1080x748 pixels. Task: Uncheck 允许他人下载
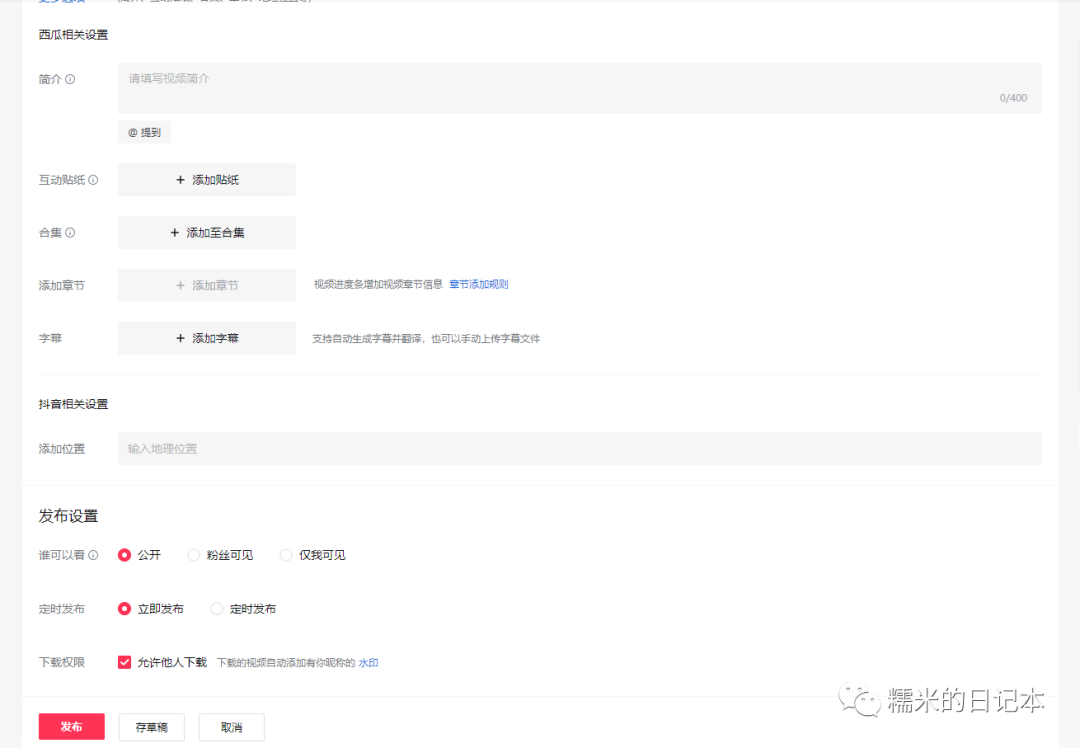click(x=125, y=661)
